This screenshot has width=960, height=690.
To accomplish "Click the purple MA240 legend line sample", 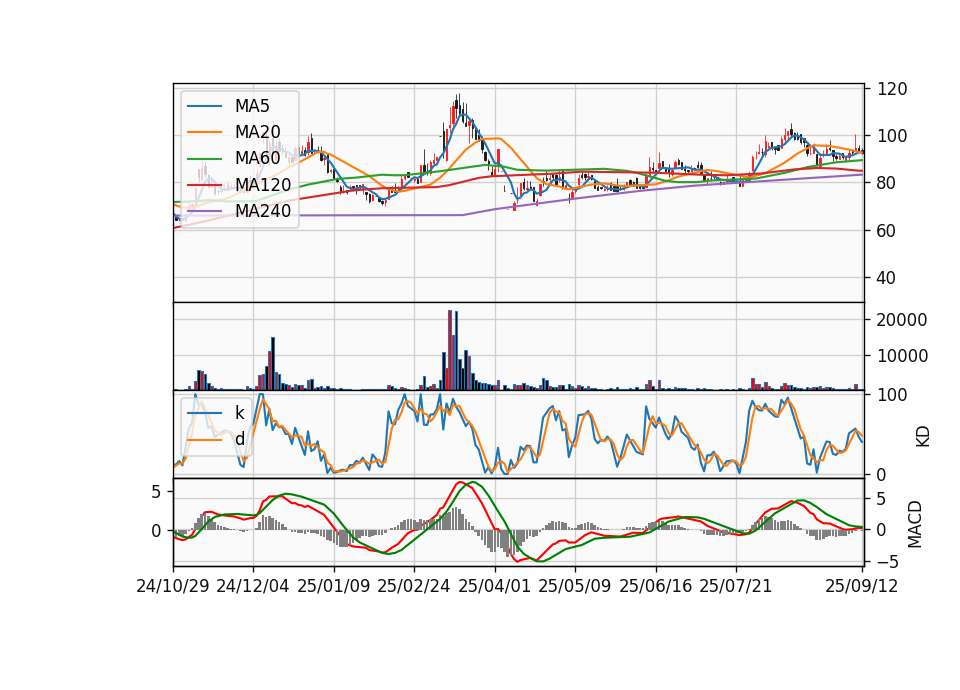I will tap(204, 211).
